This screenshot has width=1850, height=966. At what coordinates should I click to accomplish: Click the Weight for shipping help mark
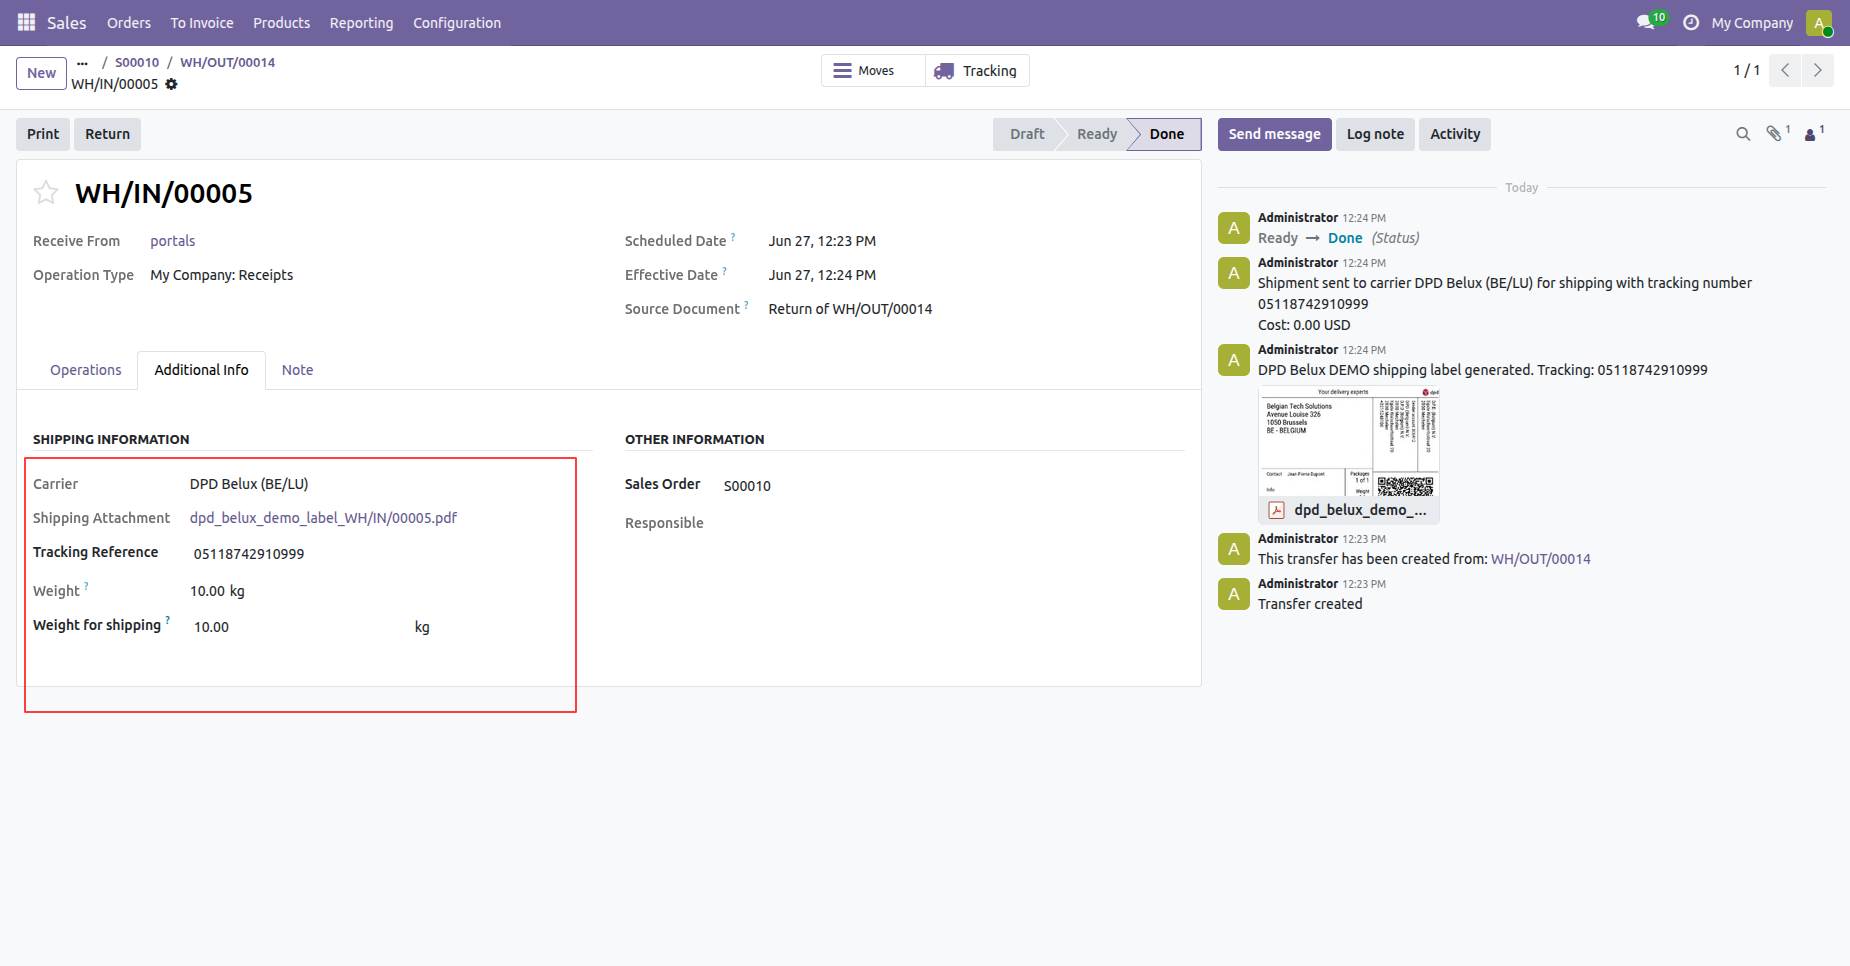pyautogui.click(x=167, y=621)
